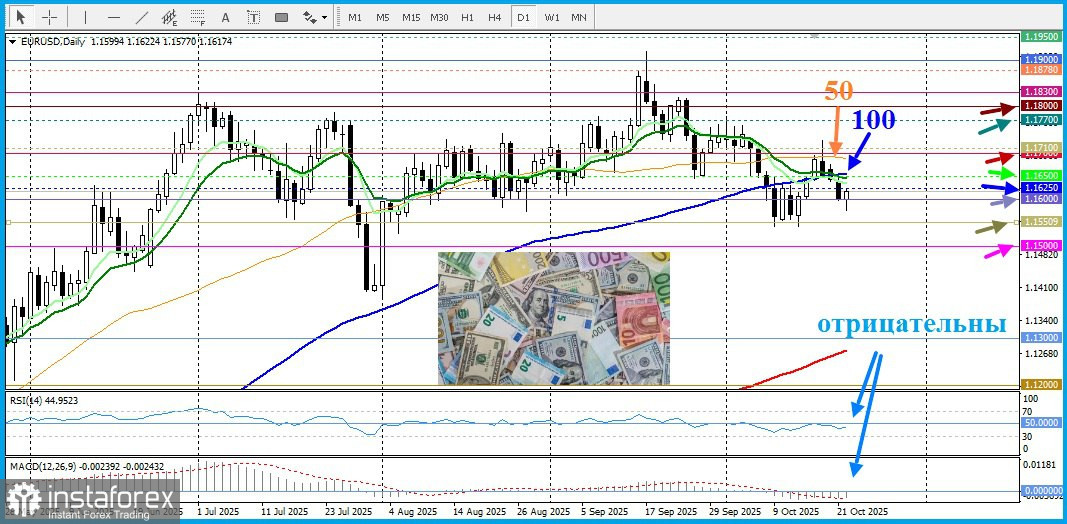Click the M15 timeframe button
1067x524 pixels.
click(411, 17)
